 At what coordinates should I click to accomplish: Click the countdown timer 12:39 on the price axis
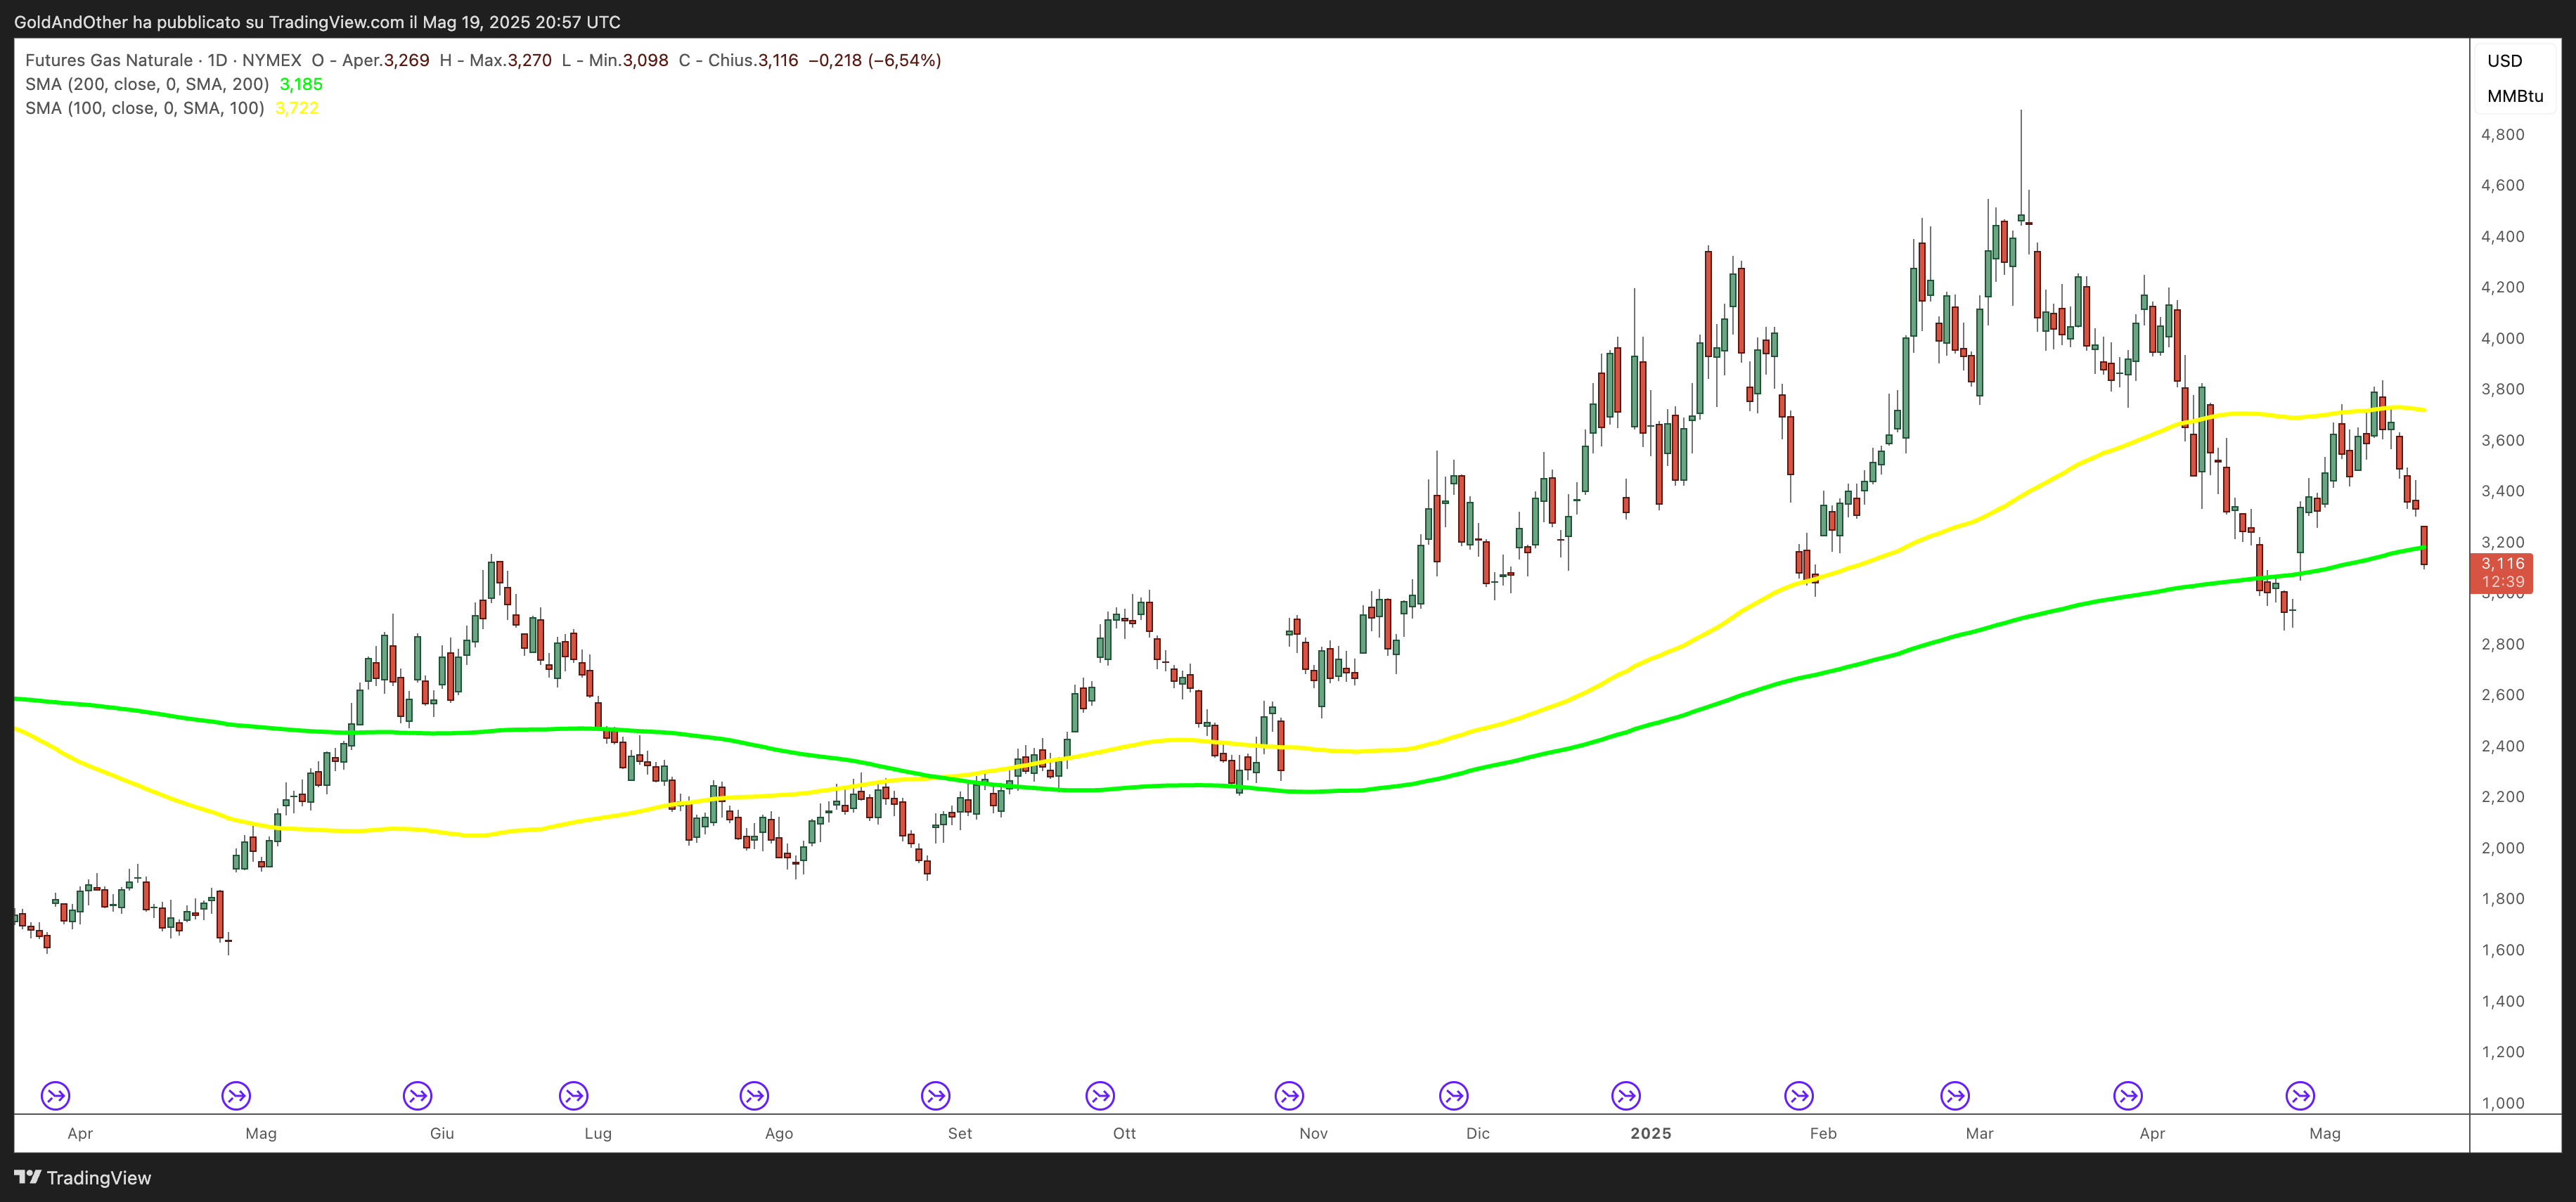(x=2503, y=582)
